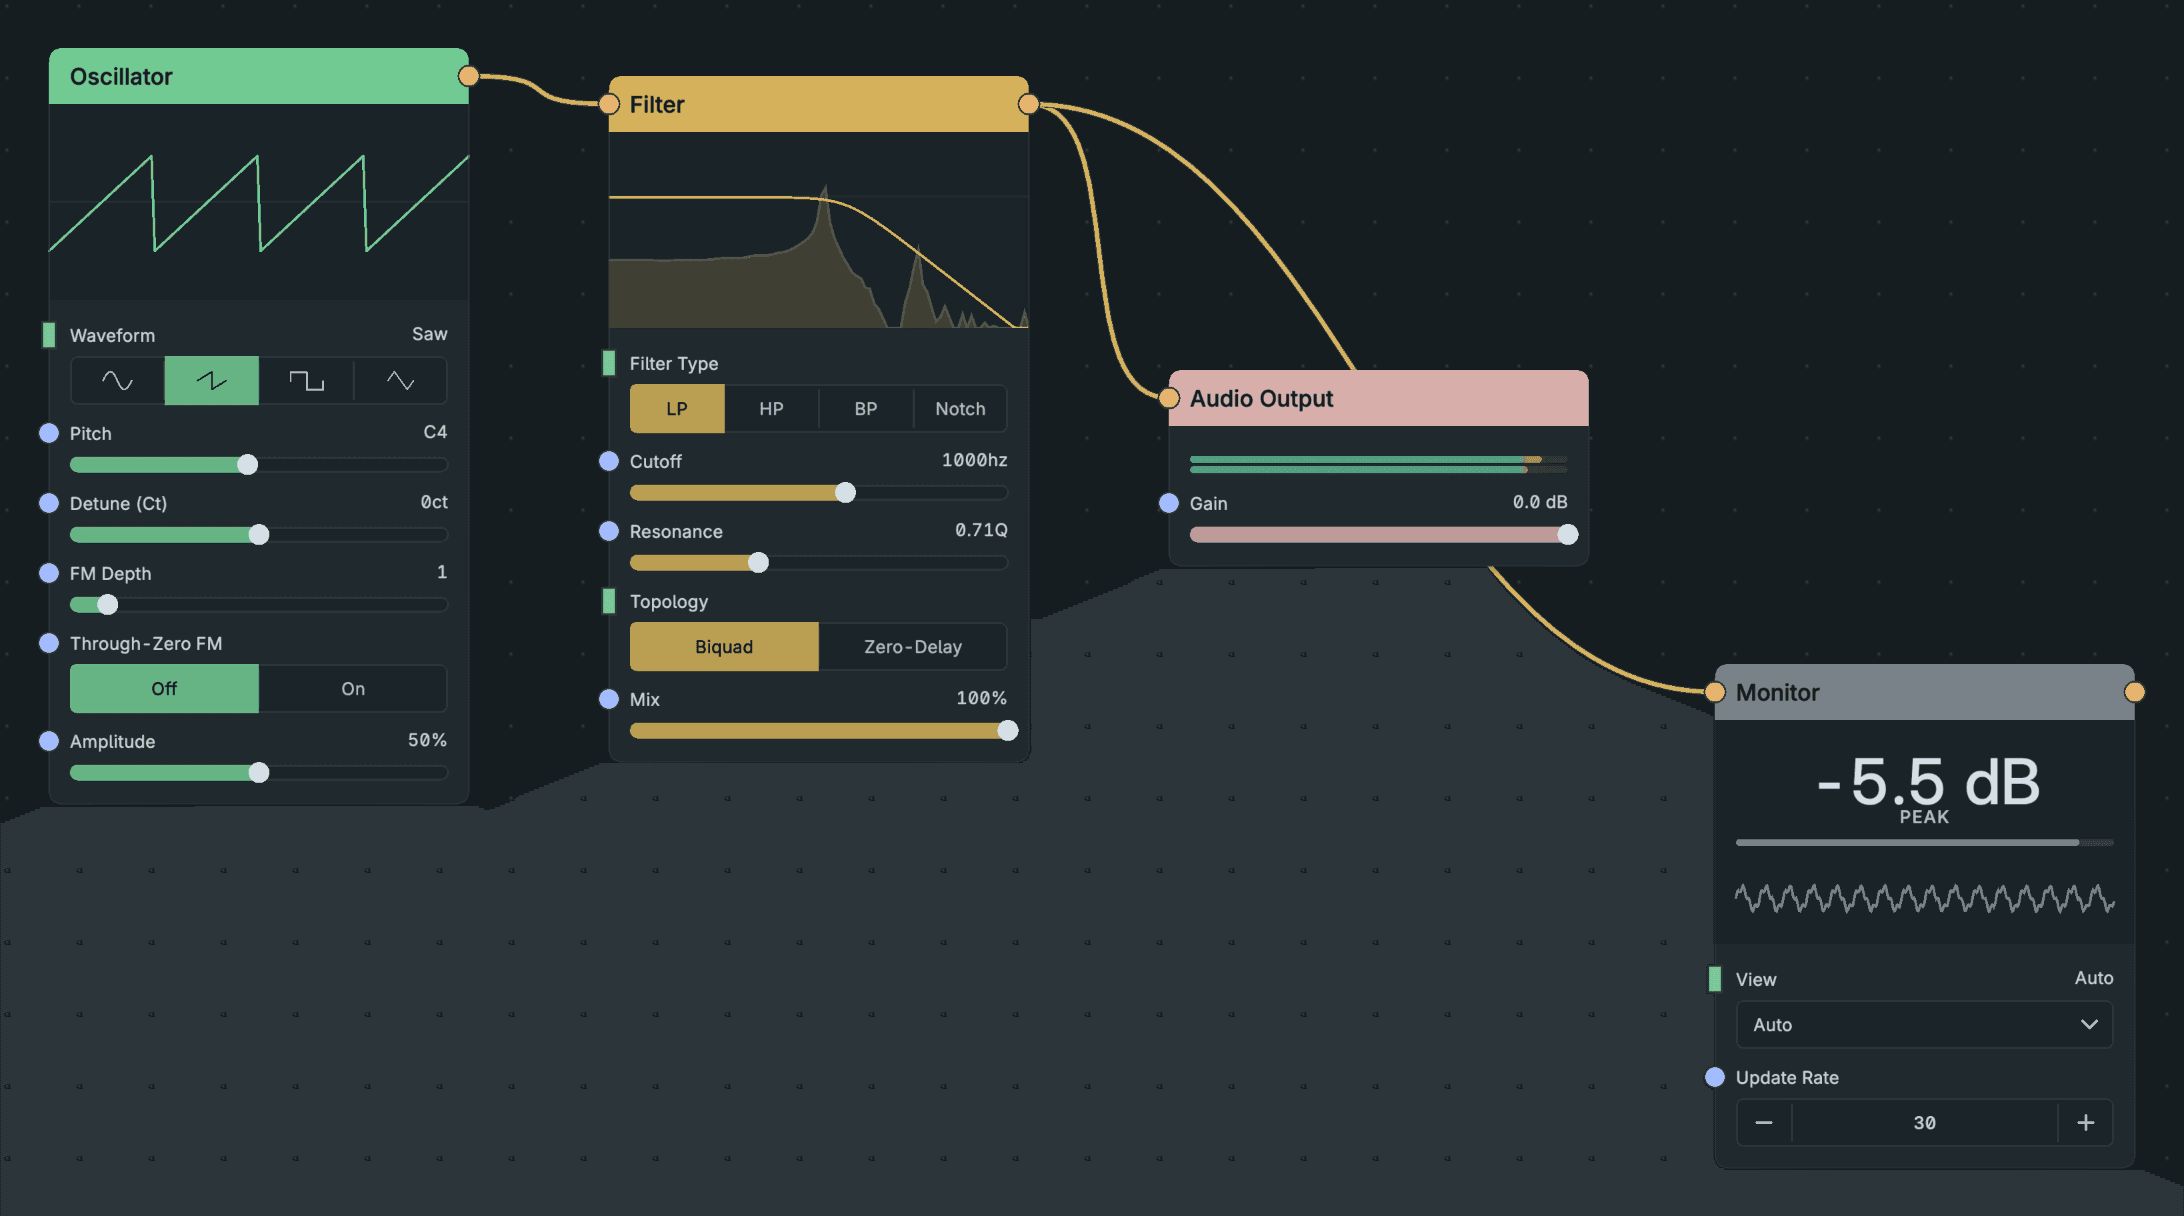Turn Through-Zero FM On
Viewport: 2184px width, 1216px height.
[x=353, y=689]
